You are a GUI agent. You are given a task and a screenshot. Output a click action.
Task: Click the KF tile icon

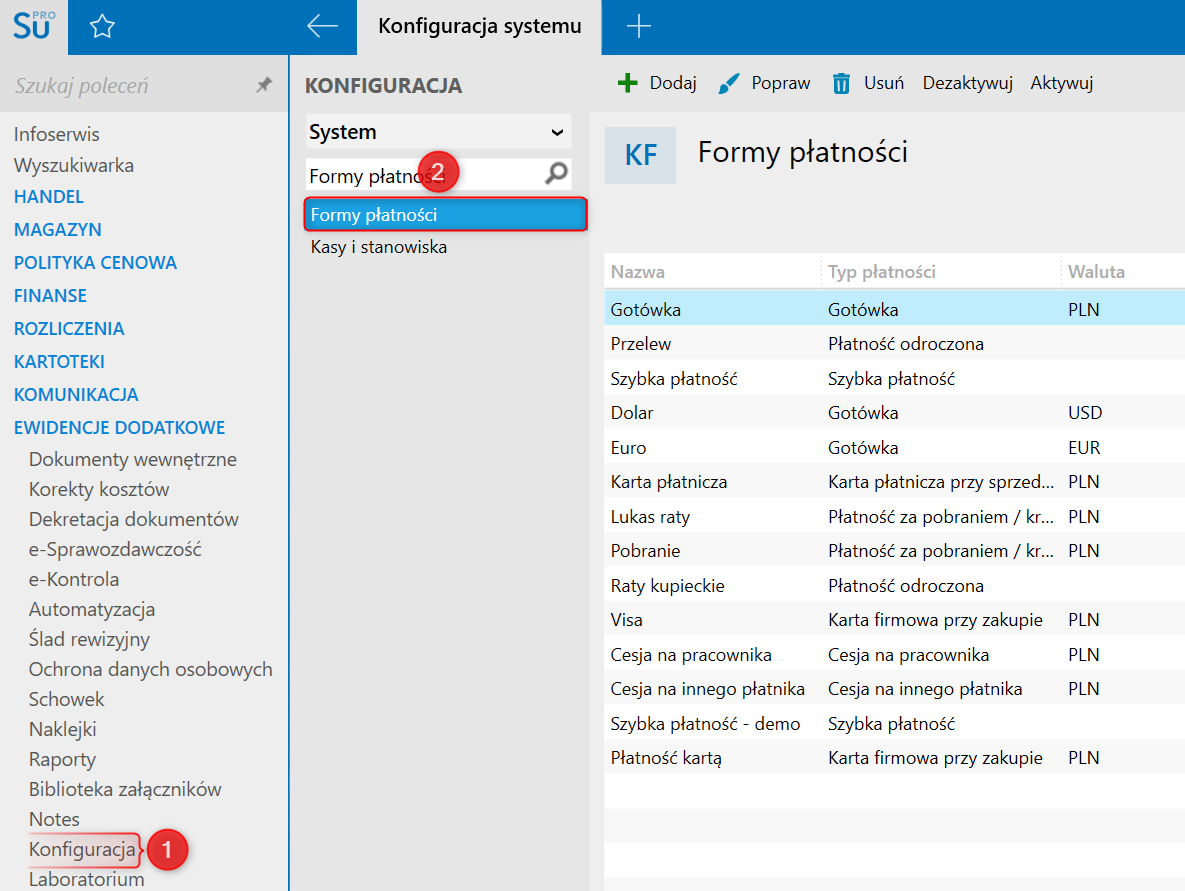click(x=640, y=155)
